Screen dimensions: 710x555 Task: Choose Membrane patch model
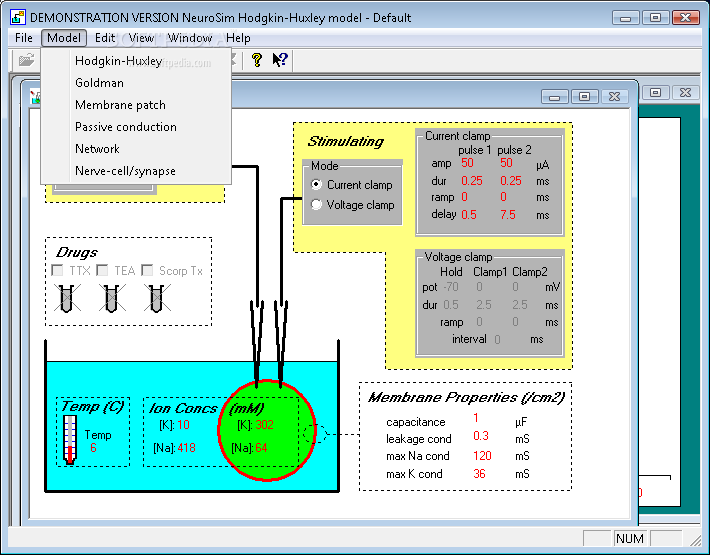(x=136, y=105)
